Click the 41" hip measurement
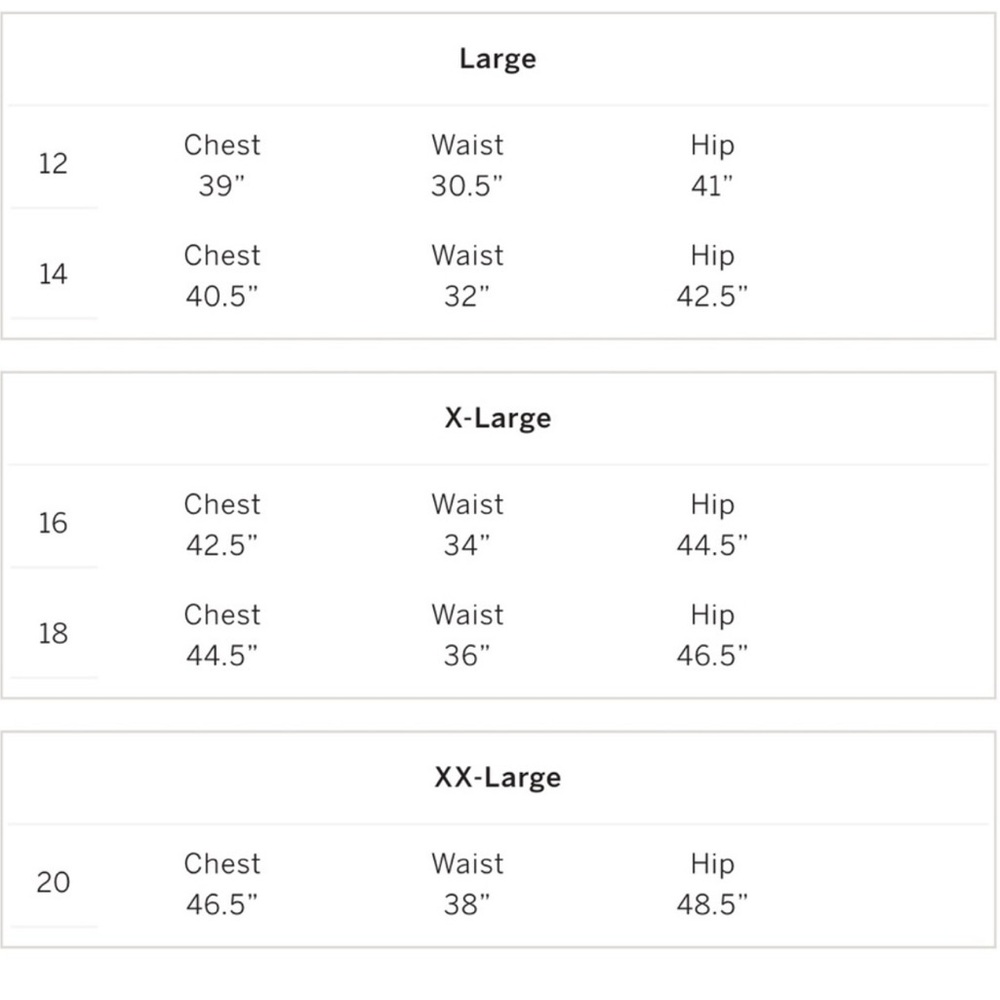Screen dimensions: 1000x1000 [x=712, y=186]
